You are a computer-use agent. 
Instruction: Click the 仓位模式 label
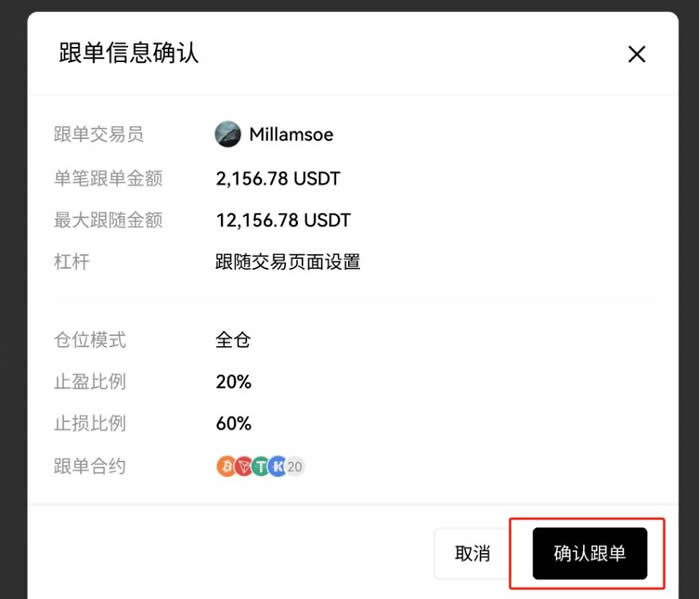pyautogui.click(x=90, y=340)
